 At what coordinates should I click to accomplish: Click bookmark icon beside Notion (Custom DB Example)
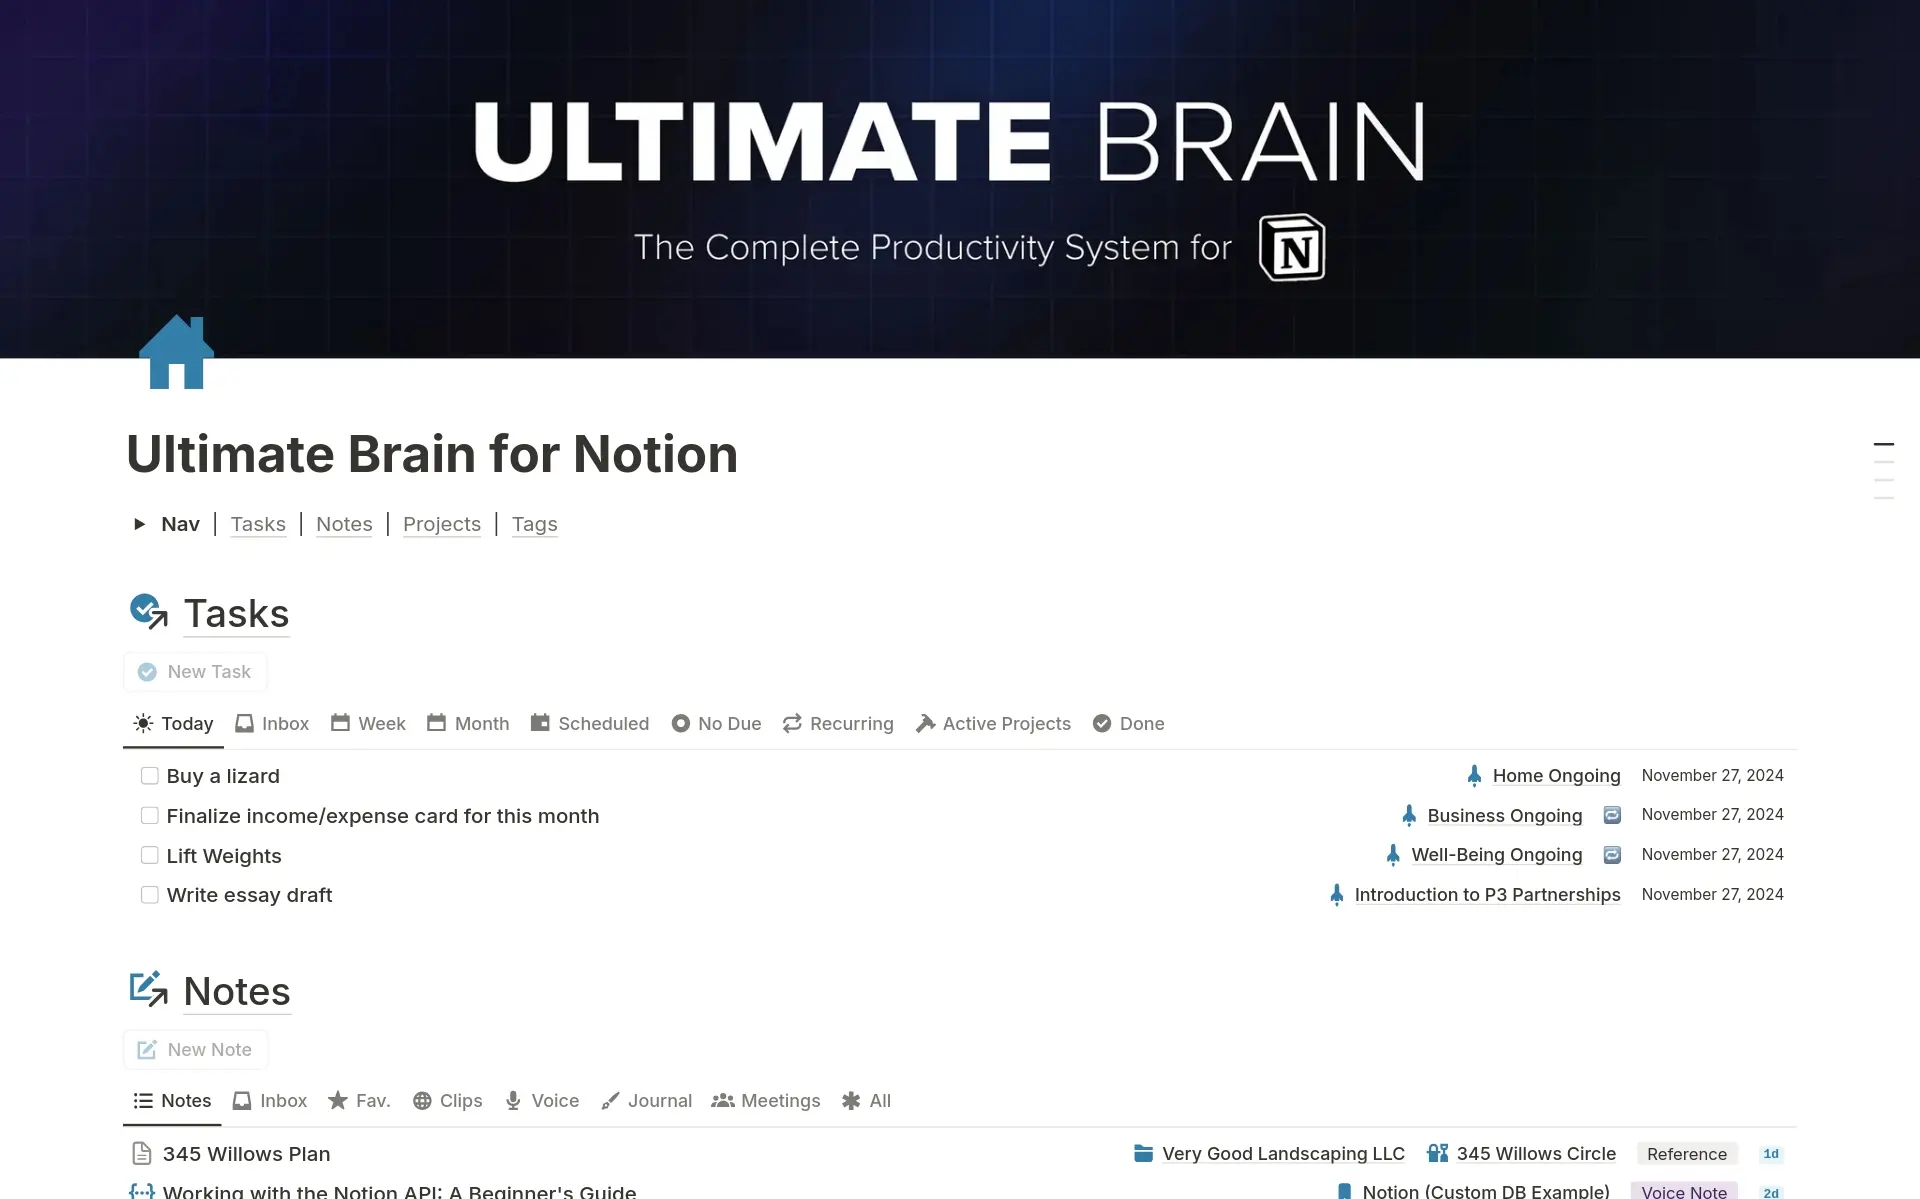click(x=1345, y=1191)
